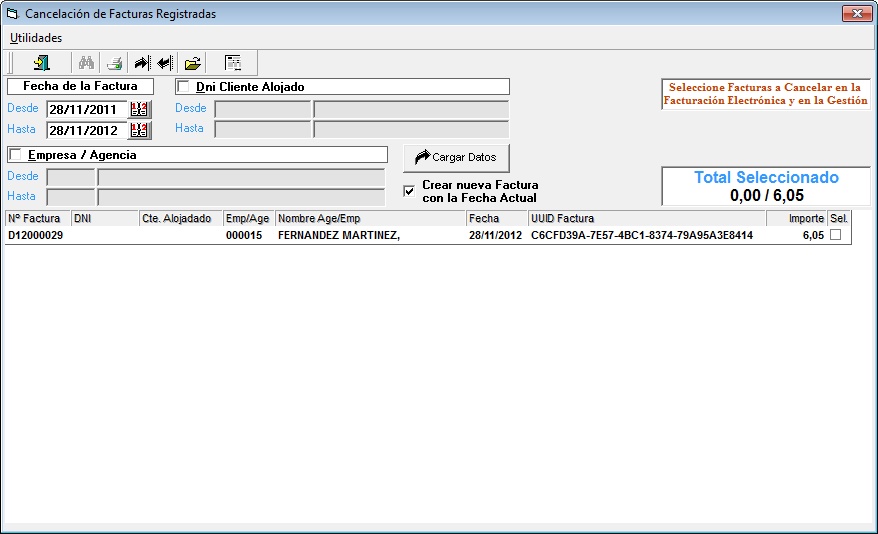Click the exit door toolbar icon
878x534 pixels.
click(x=40, y=63)
